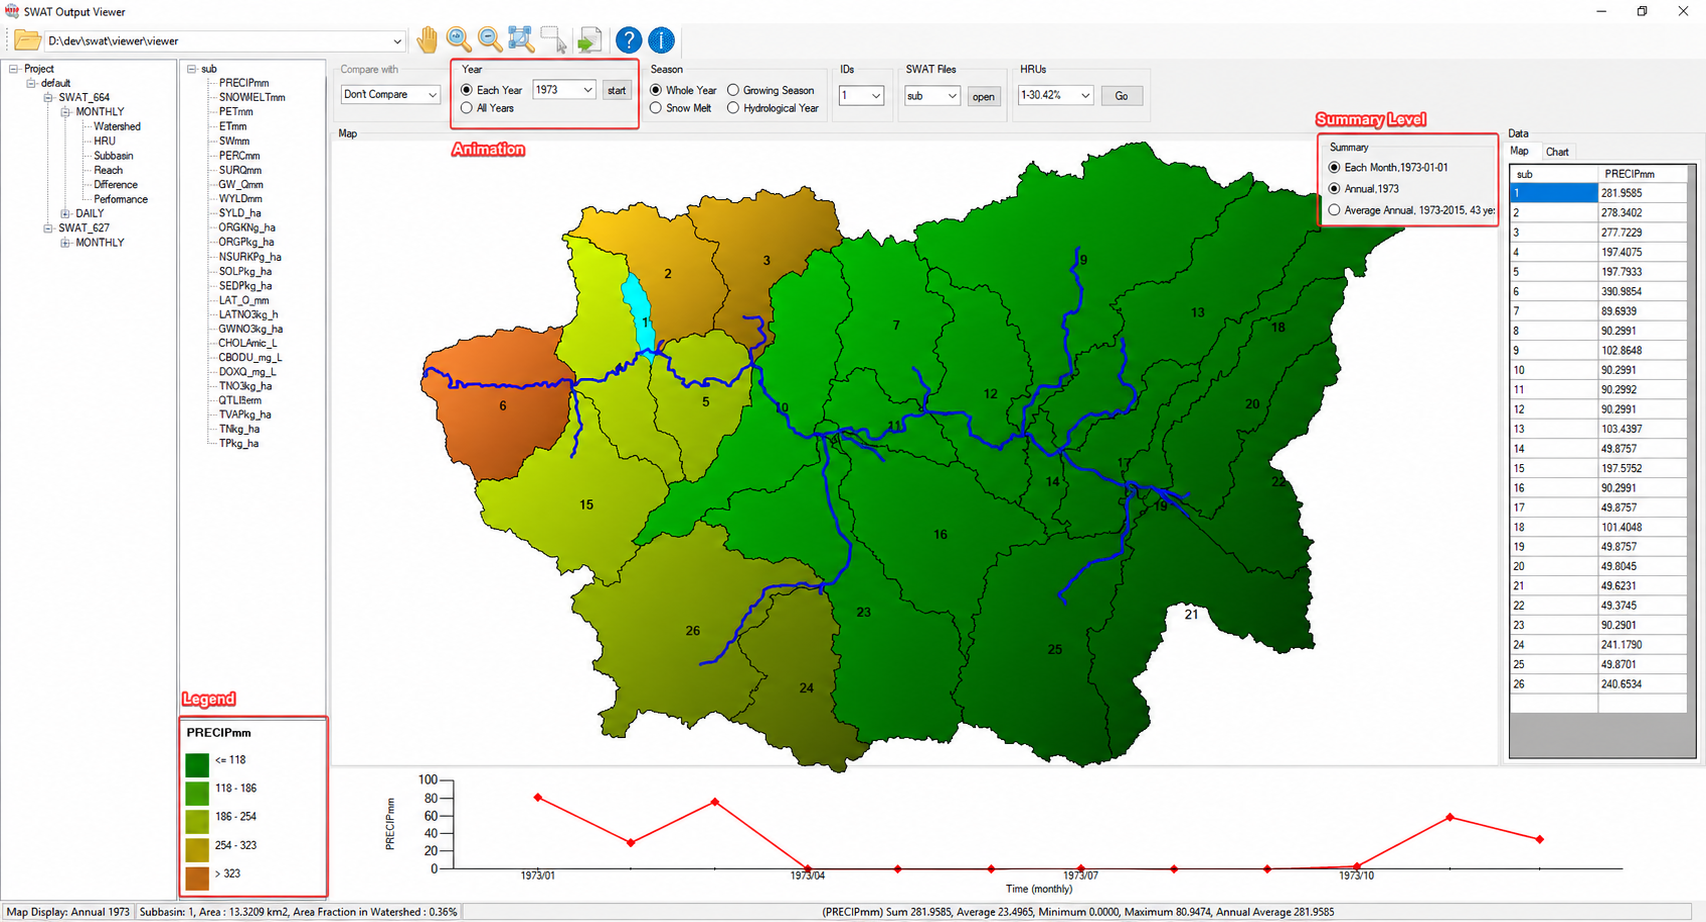This screenshot has width=1706, height=922.
Task: Select the Each Year radio button
Action: pyautogui.click(x=467, y=90)
